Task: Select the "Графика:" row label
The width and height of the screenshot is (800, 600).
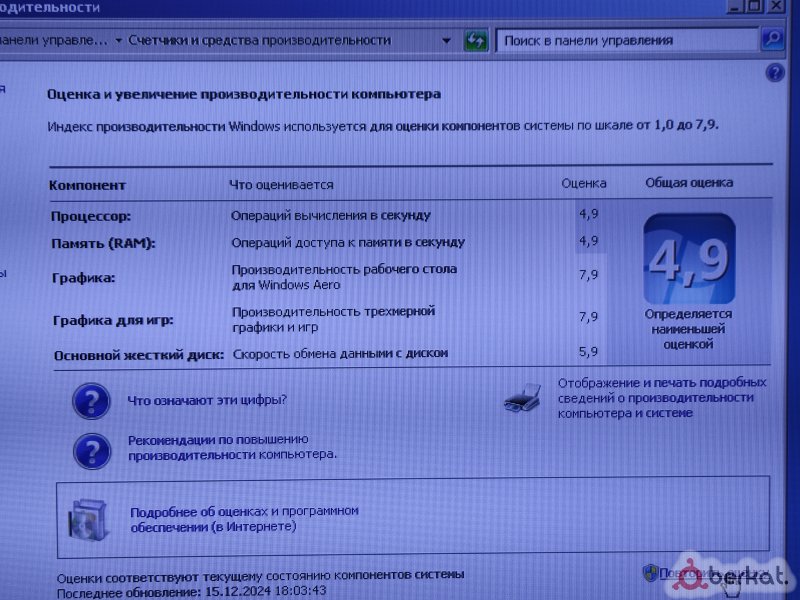Action: [84, 278]
